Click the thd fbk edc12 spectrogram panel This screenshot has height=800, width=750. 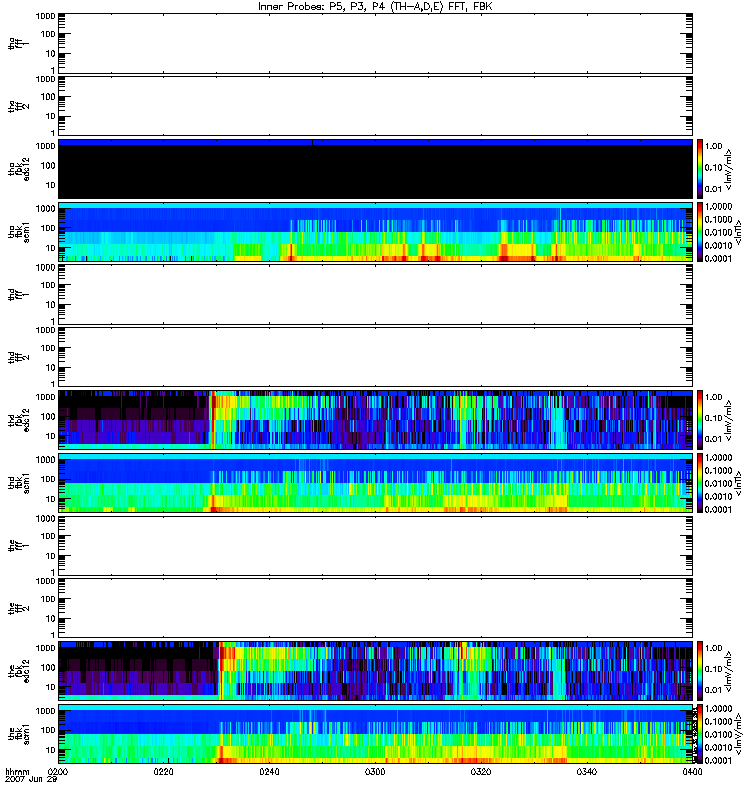point(375,420)
